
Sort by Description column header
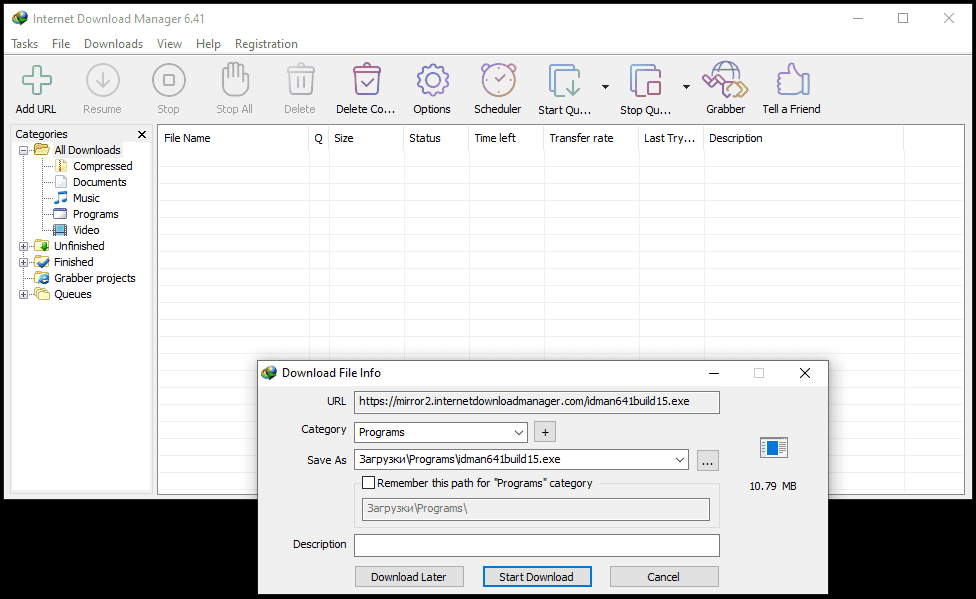pos(804,138)
